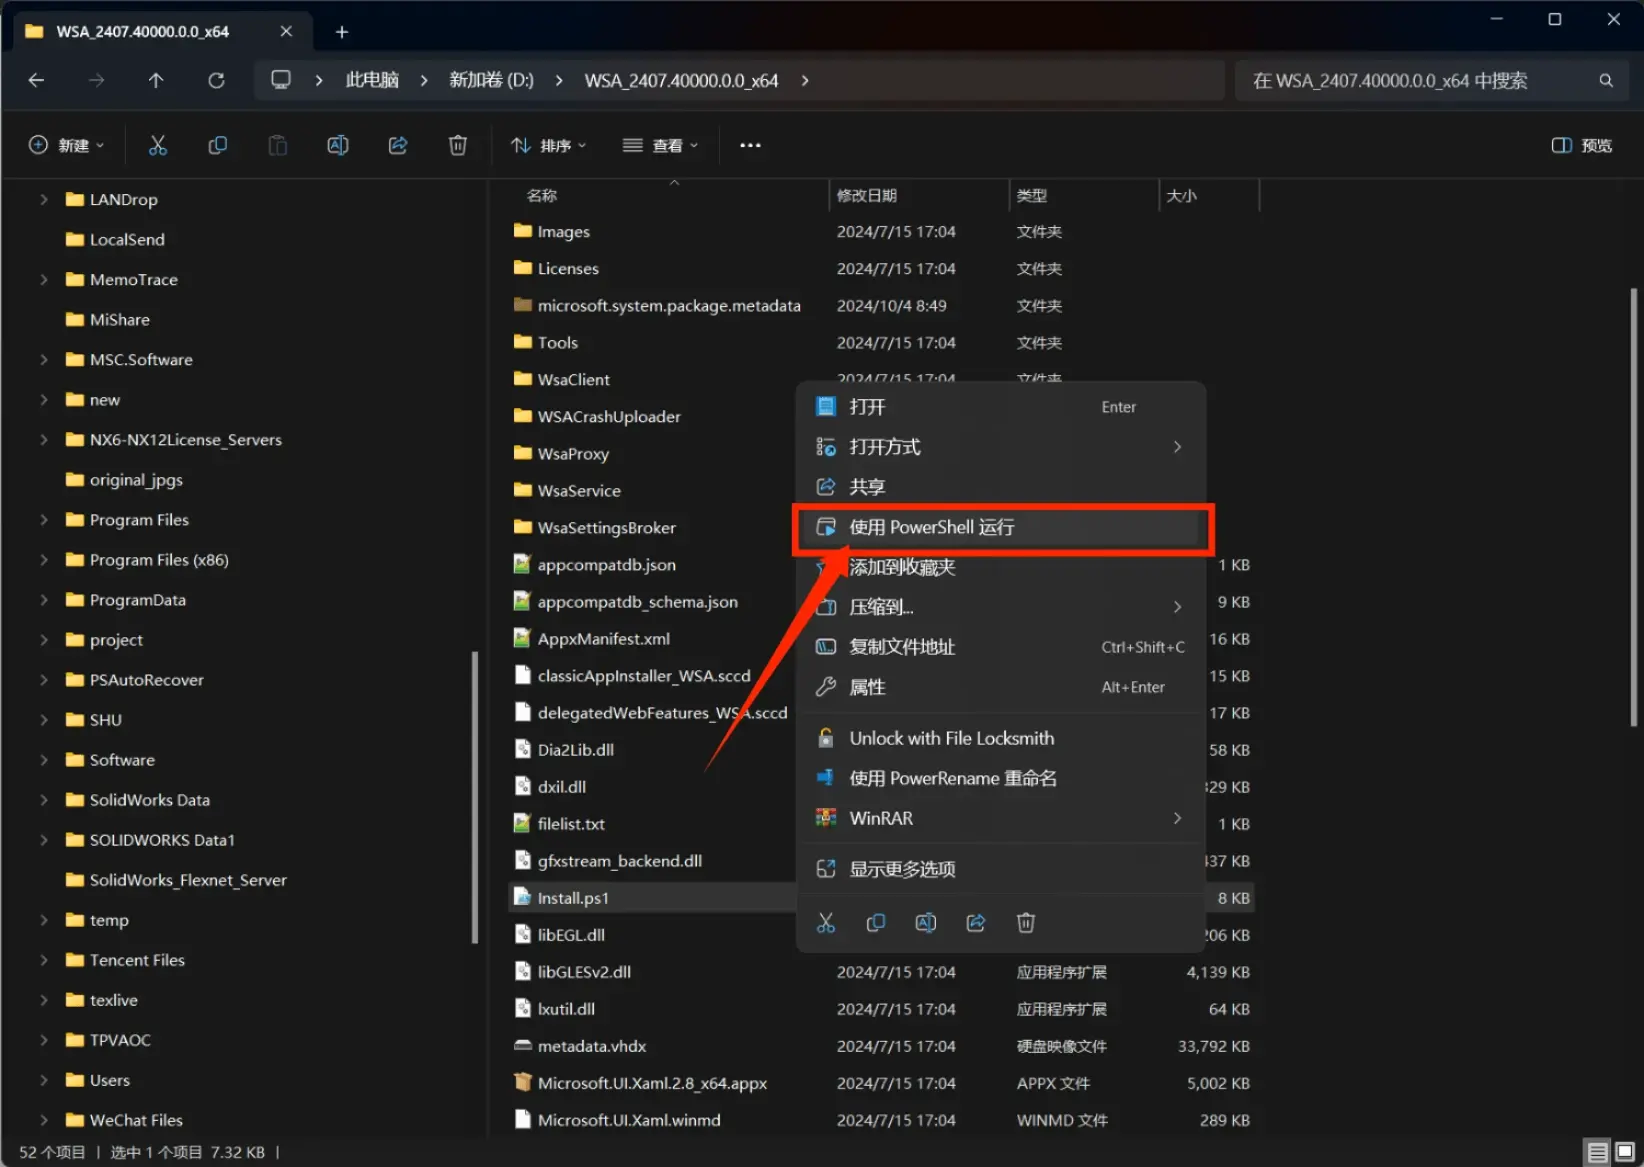Select Microsoft.UI.Xaml.2.8_x64.appx file
The width and height of the screenshot is (1644, 1167).
(652, 1083)
